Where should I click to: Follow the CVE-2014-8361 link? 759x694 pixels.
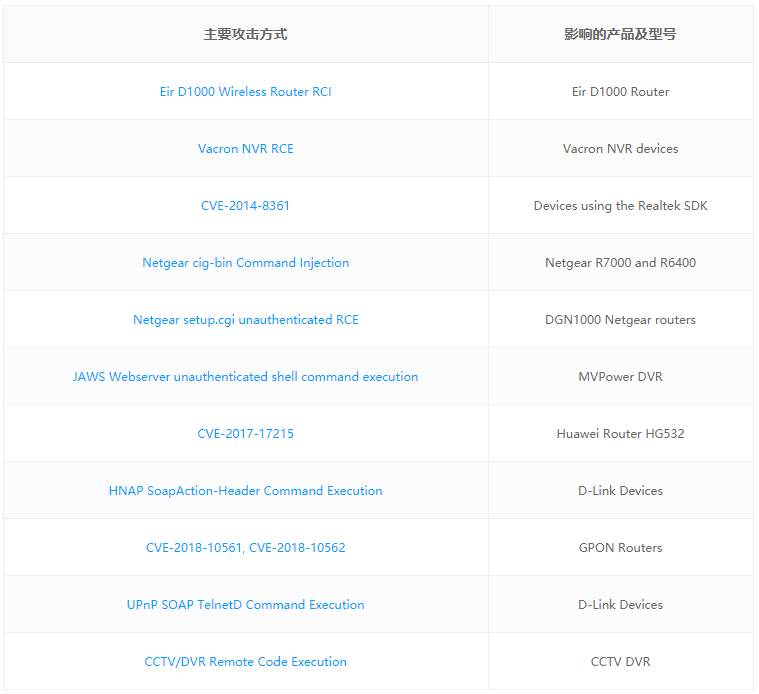245,206
